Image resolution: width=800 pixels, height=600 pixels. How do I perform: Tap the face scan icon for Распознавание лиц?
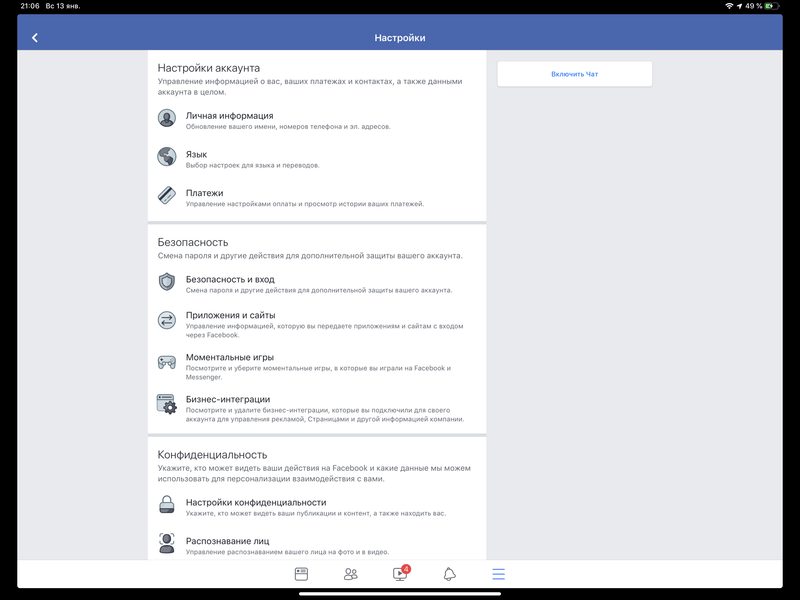[x=167, y=543]
